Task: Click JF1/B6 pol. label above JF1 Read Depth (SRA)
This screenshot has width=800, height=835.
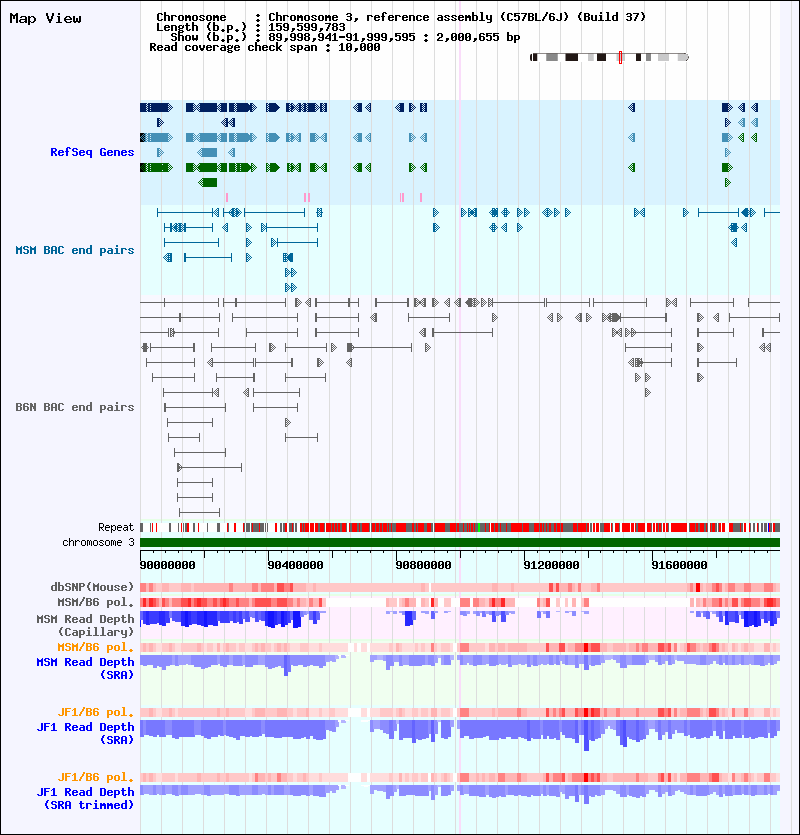Action: [x=96, y=713]
